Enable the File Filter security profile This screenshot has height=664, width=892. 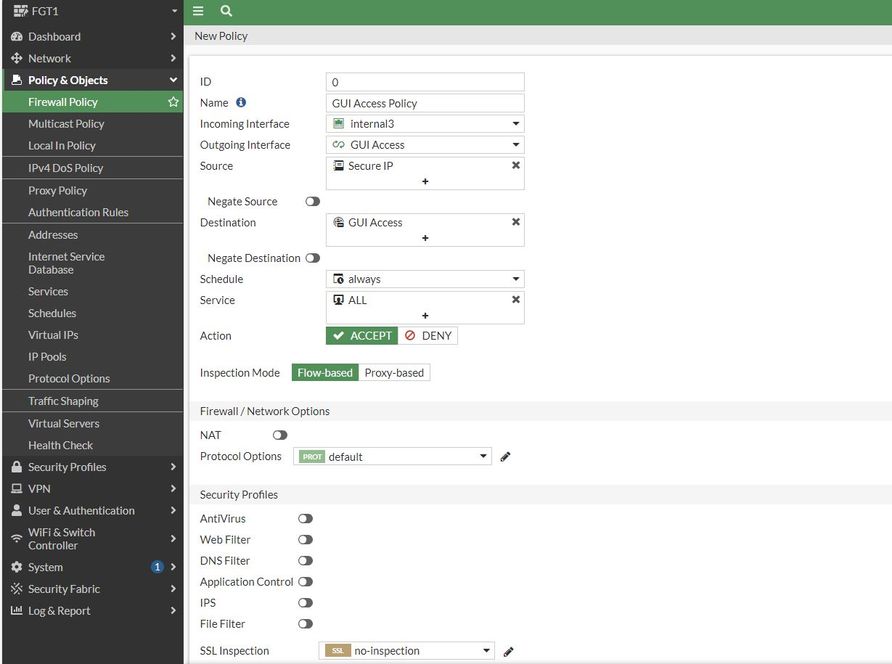tap(305, 624)
